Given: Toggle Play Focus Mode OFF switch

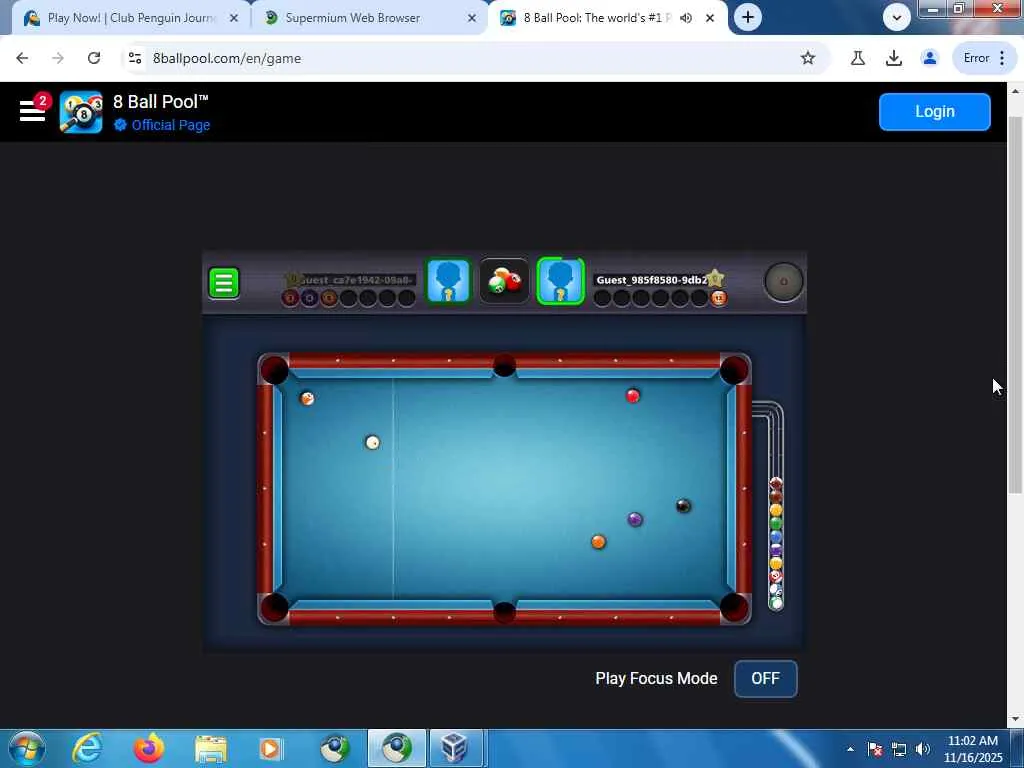Looking at the screenshot, I should [x=765, y=679].
